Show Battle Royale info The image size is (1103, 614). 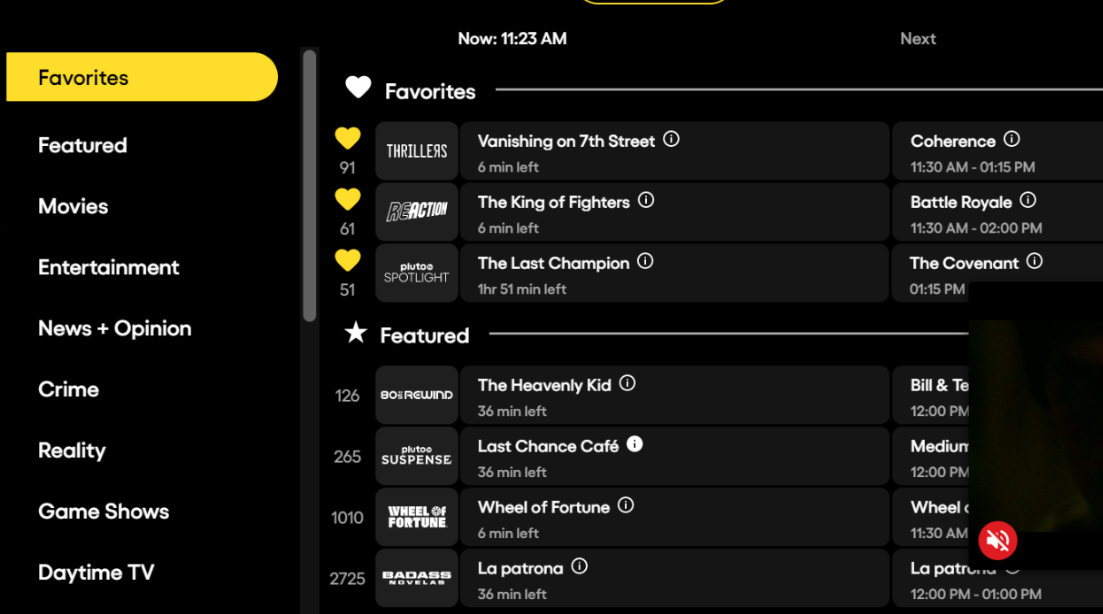pos(1028,201)
